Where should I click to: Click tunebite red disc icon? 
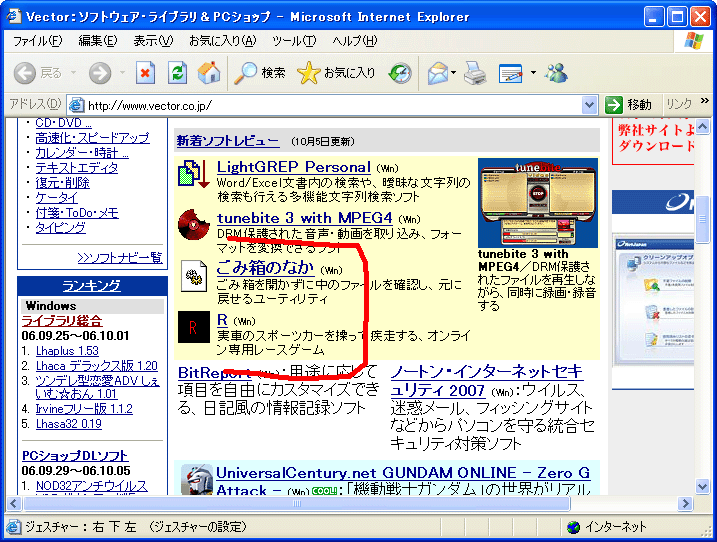193,225
